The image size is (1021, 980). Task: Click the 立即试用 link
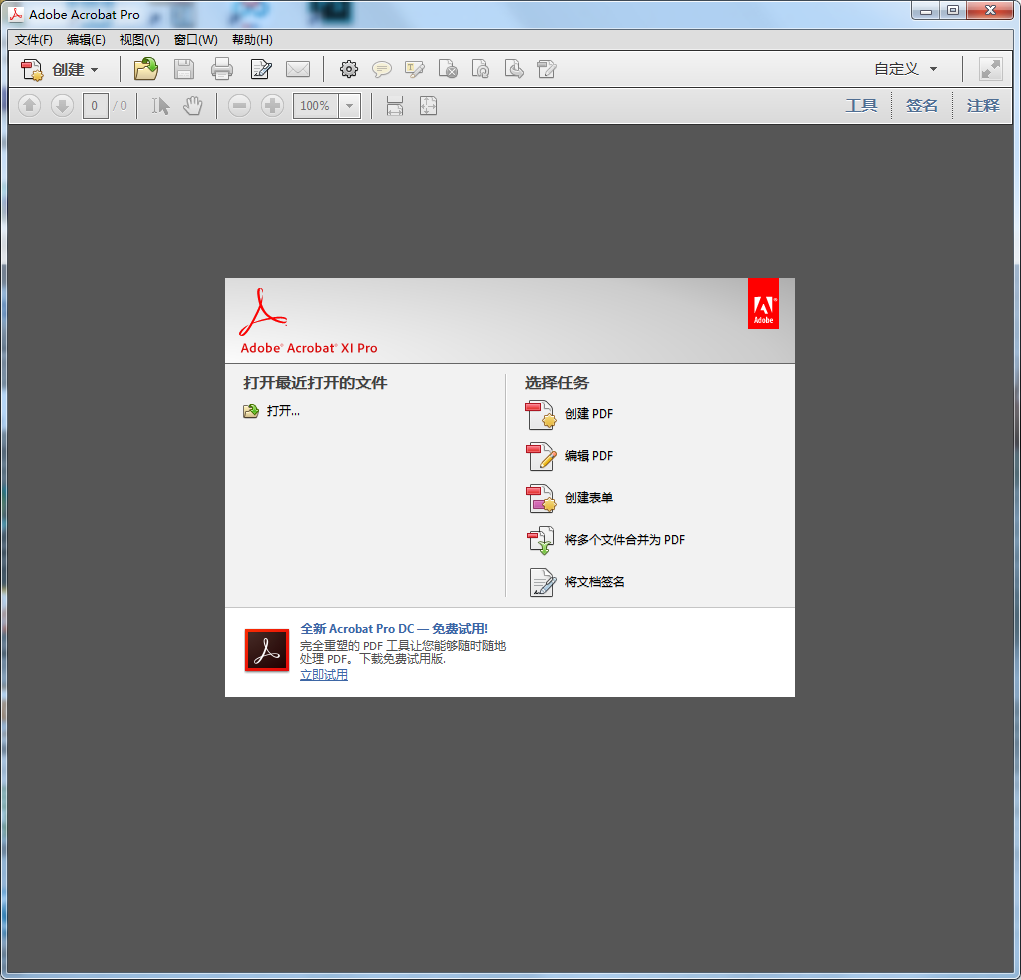(x=324, y=675)
